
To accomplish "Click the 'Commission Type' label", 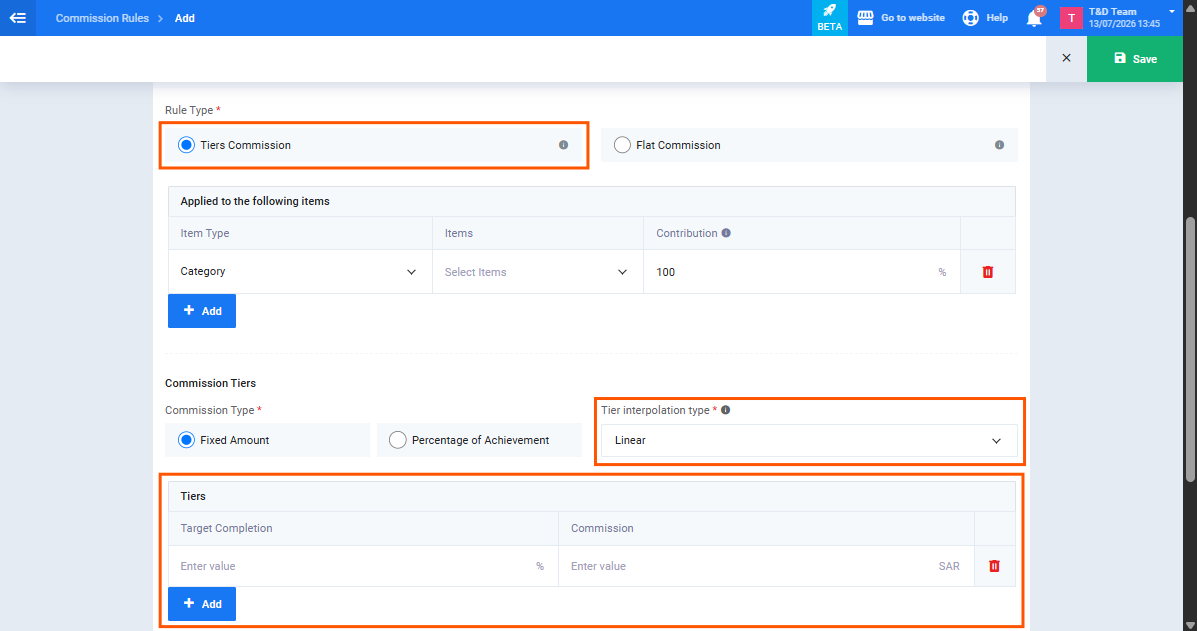I will (x=210, y=410).
